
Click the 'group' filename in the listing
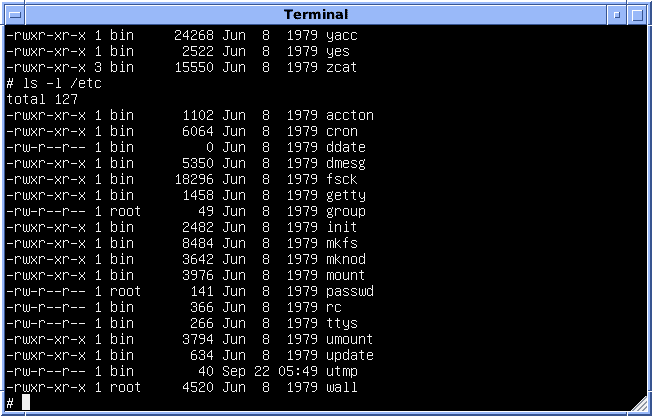(346, 211)
